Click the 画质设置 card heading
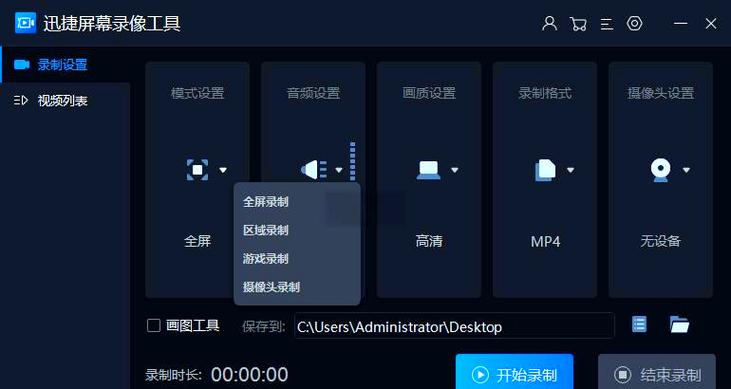Screen dimensions: 731x389 tap(429, 93)
